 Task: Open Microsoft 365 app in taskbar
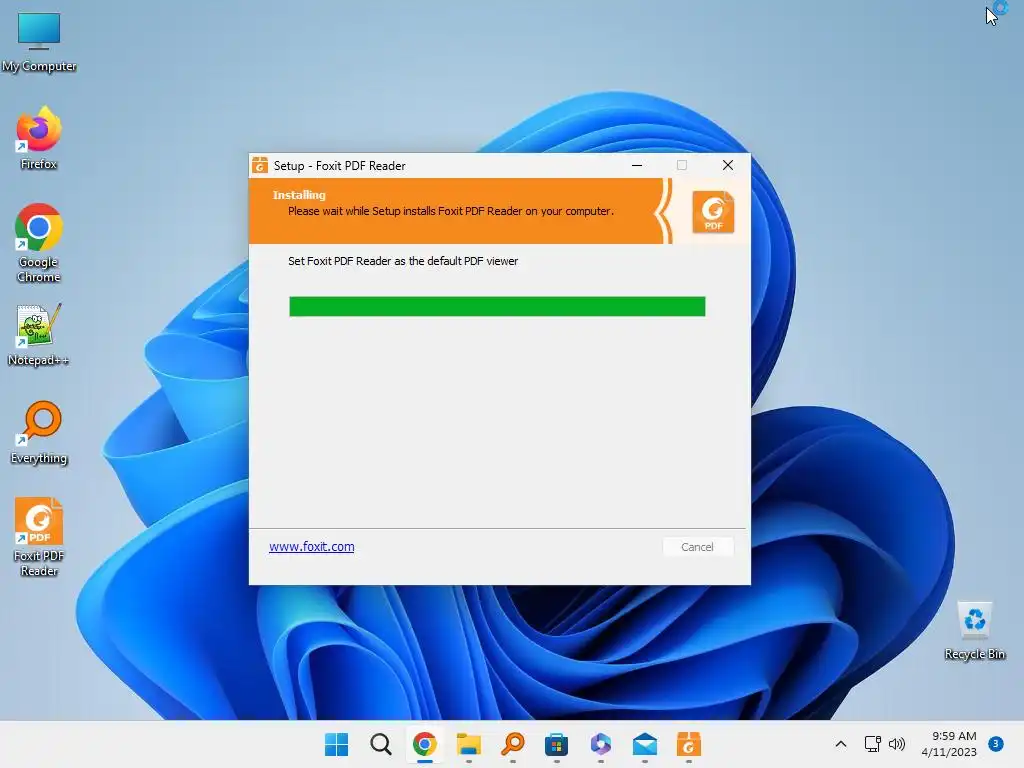(601, 744)
